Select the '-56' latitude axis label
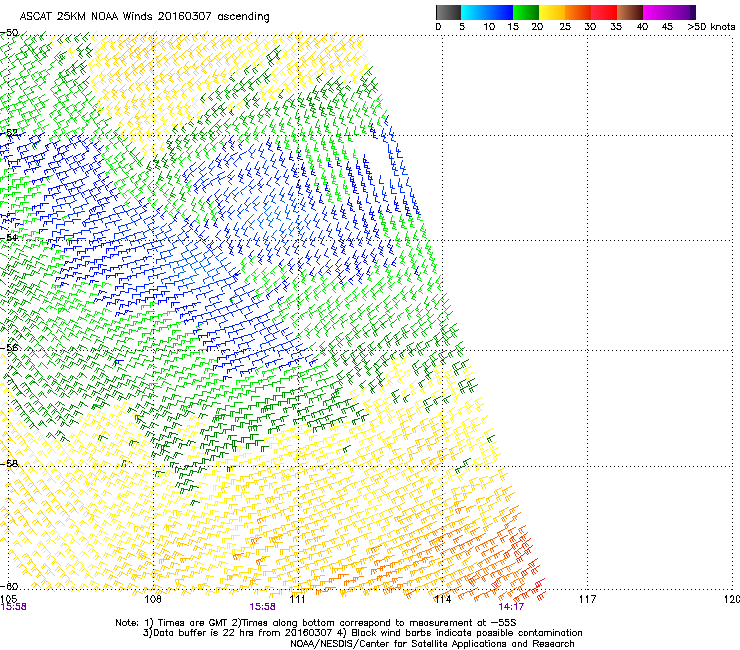Image resolution: width=740 pixels, height=650 pixels. tap(9, 347)
